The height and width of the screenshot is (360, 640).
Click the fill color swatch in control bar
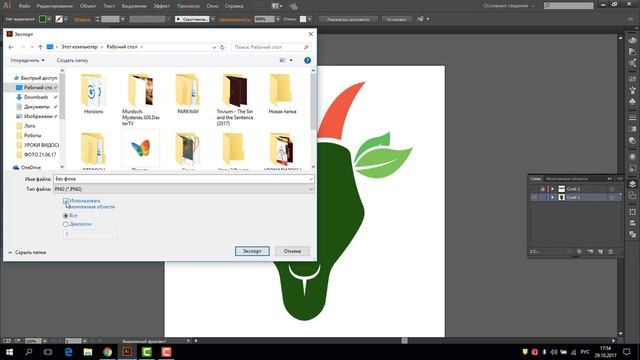coord(42,19)
